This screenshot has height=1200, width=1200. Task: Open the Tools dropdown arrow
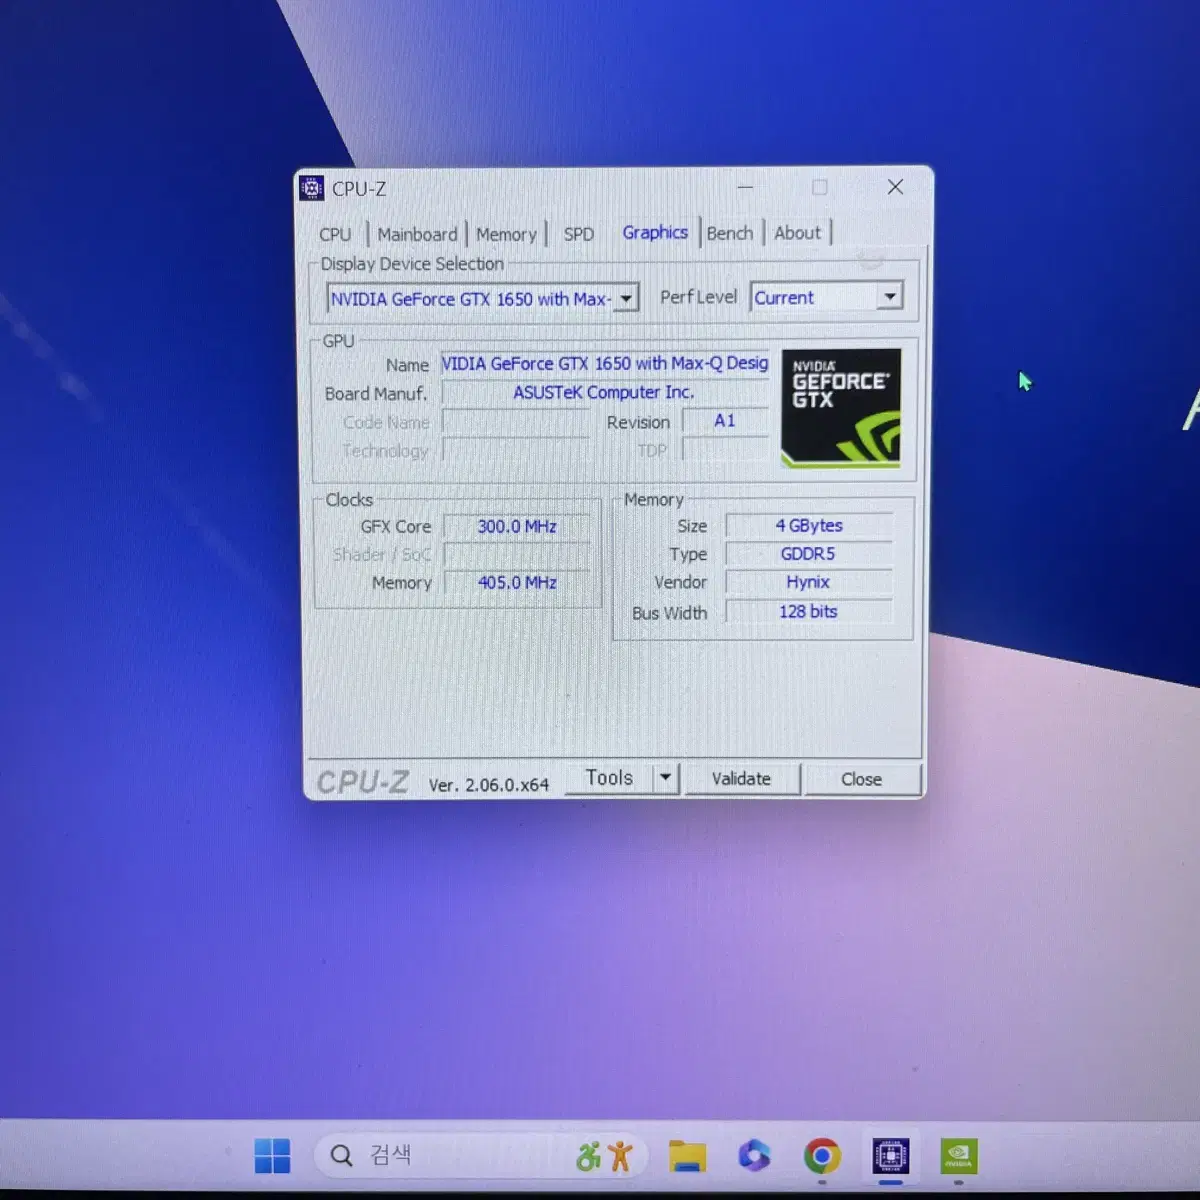[666, 778]
